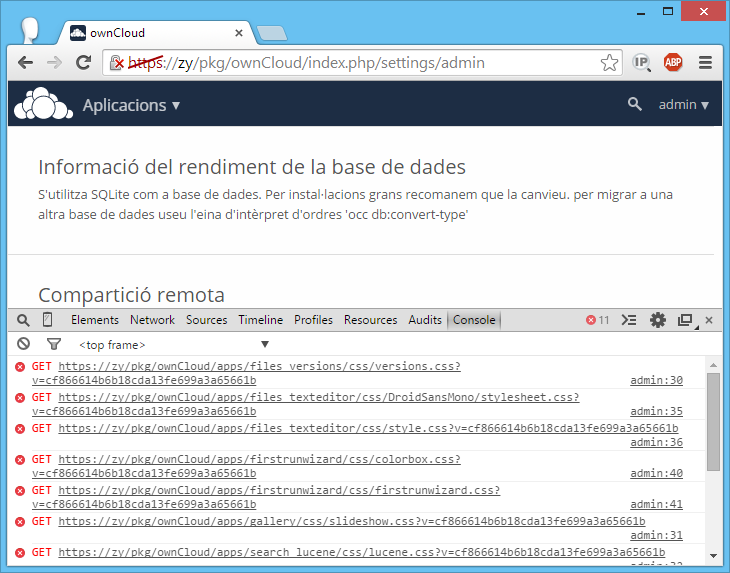This screenshot has width=730, height=573.
Task: Open texteditor style.css request link
Action: click(x=368, y=428)
